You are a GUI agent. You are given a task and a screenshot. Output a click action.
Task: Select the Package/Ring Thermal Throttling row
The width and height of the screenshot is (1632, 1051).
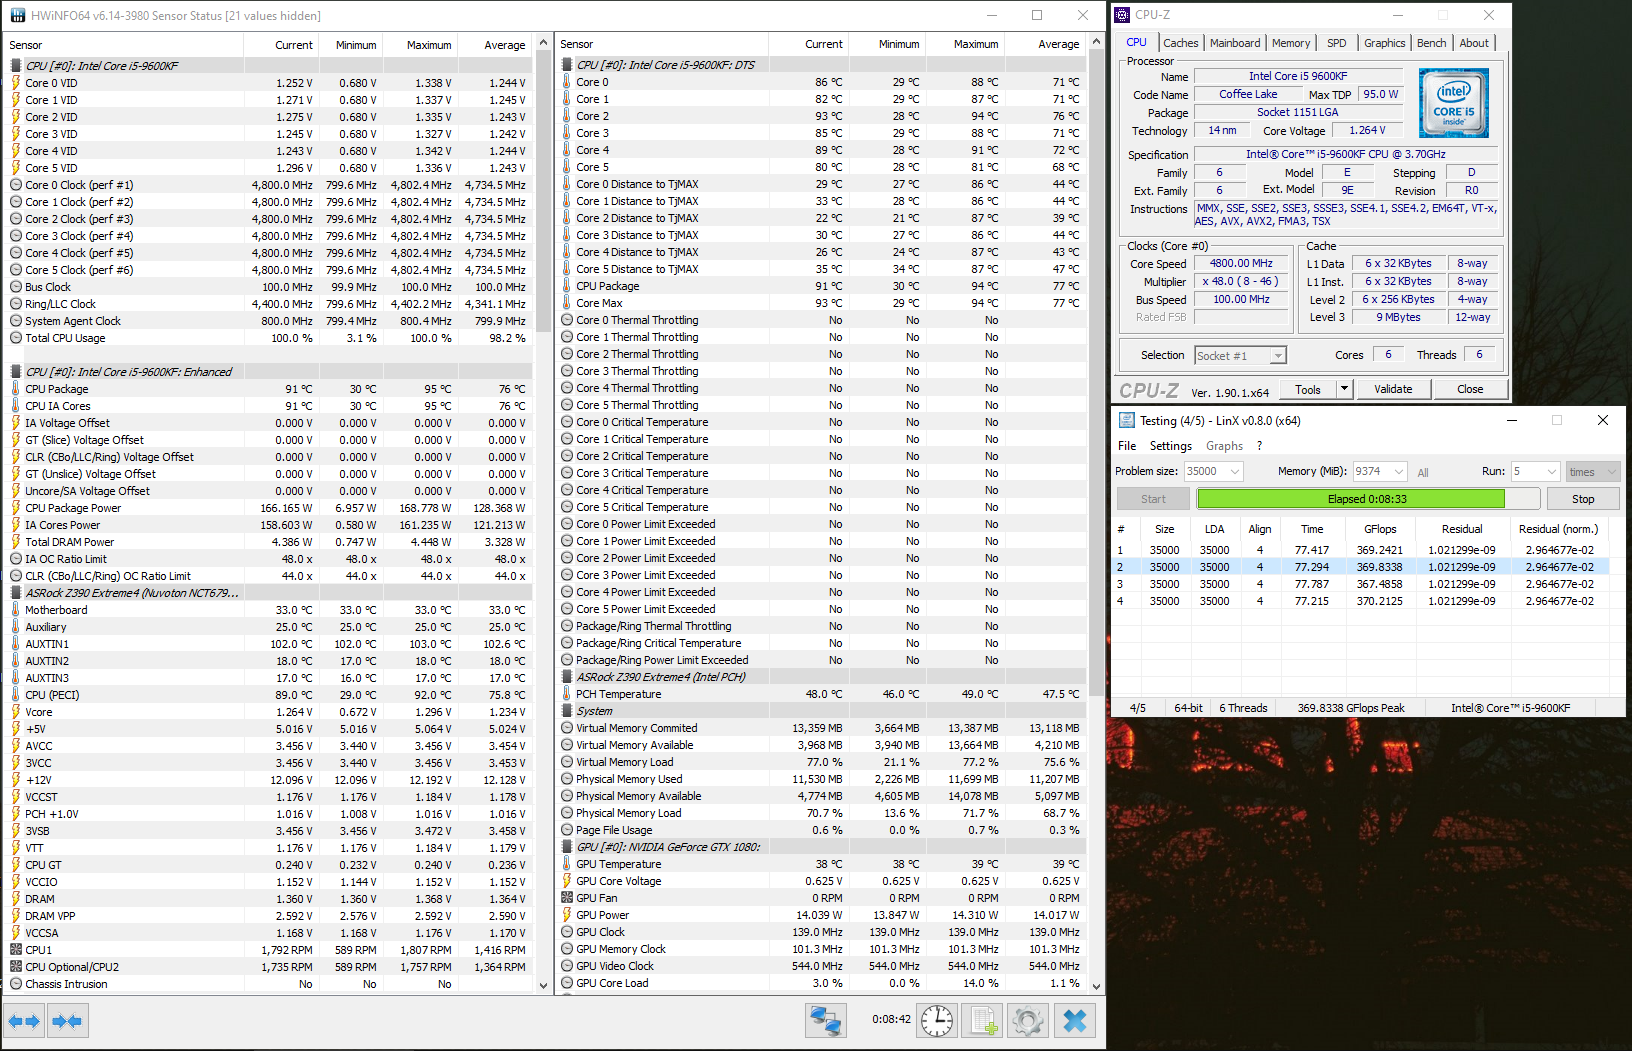(x=821, y=626)
